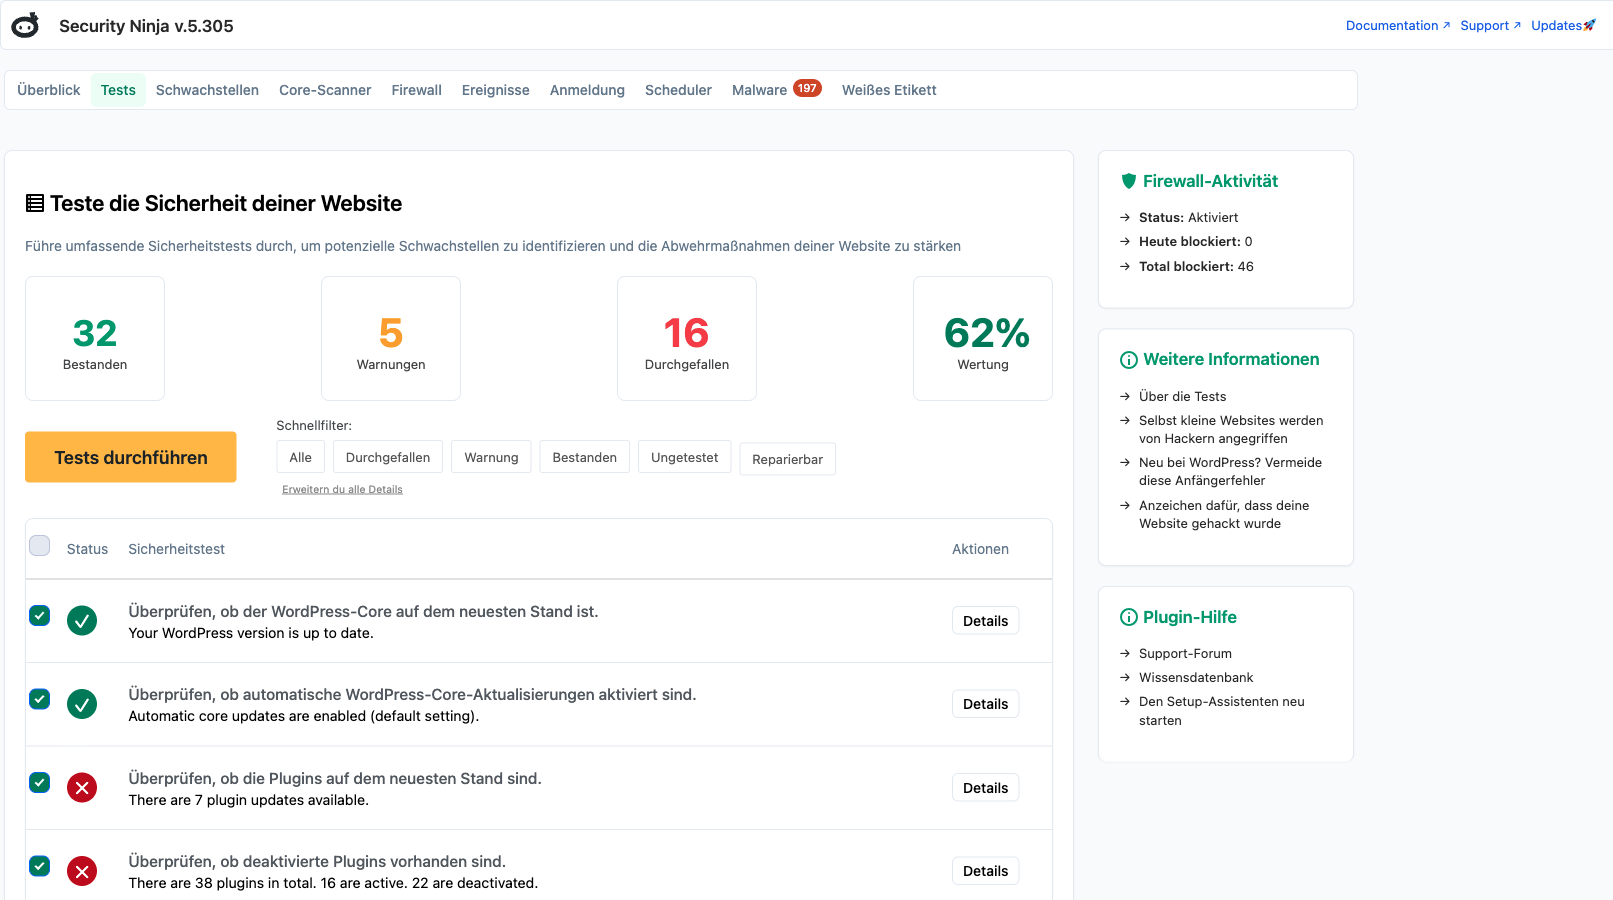The height and width of the screenshot is (900, 1613).
Task: Show Ungetestet tests only
Action: pyautogui.click(x=685, y=457)
